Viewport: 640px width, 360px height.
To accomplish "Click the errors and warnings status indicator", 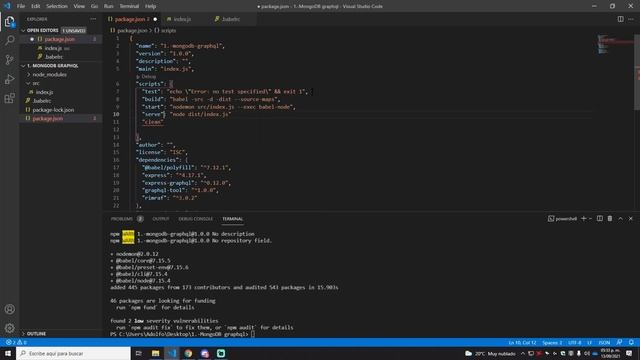I will point(16,342).
